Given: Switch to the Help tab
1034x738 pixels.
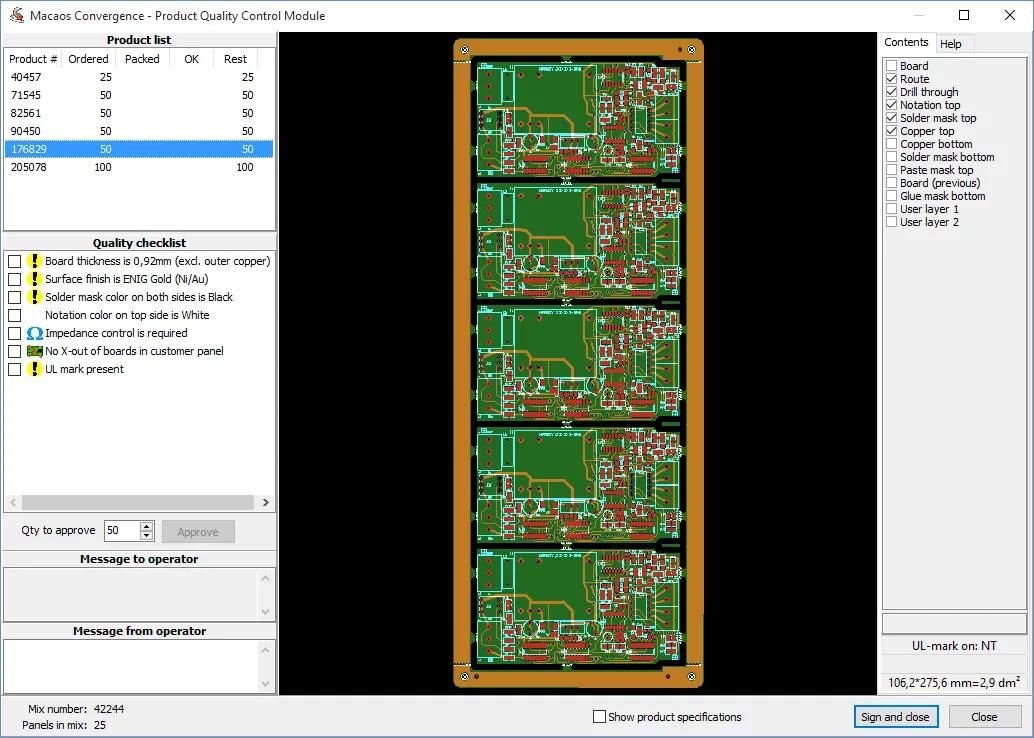Looking at the screenshot, I should [952, 43].
